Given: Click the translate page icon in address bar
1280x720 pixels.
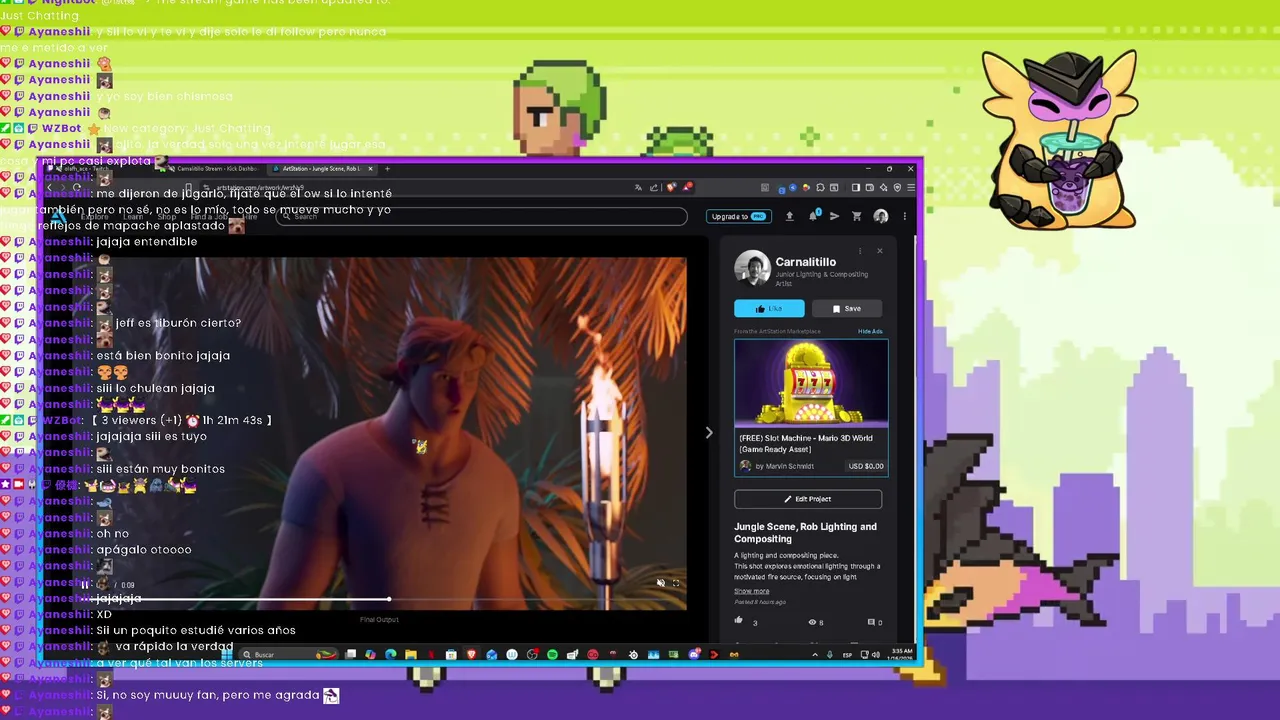Looking at the screenshot, I should [x=638, y=187].
